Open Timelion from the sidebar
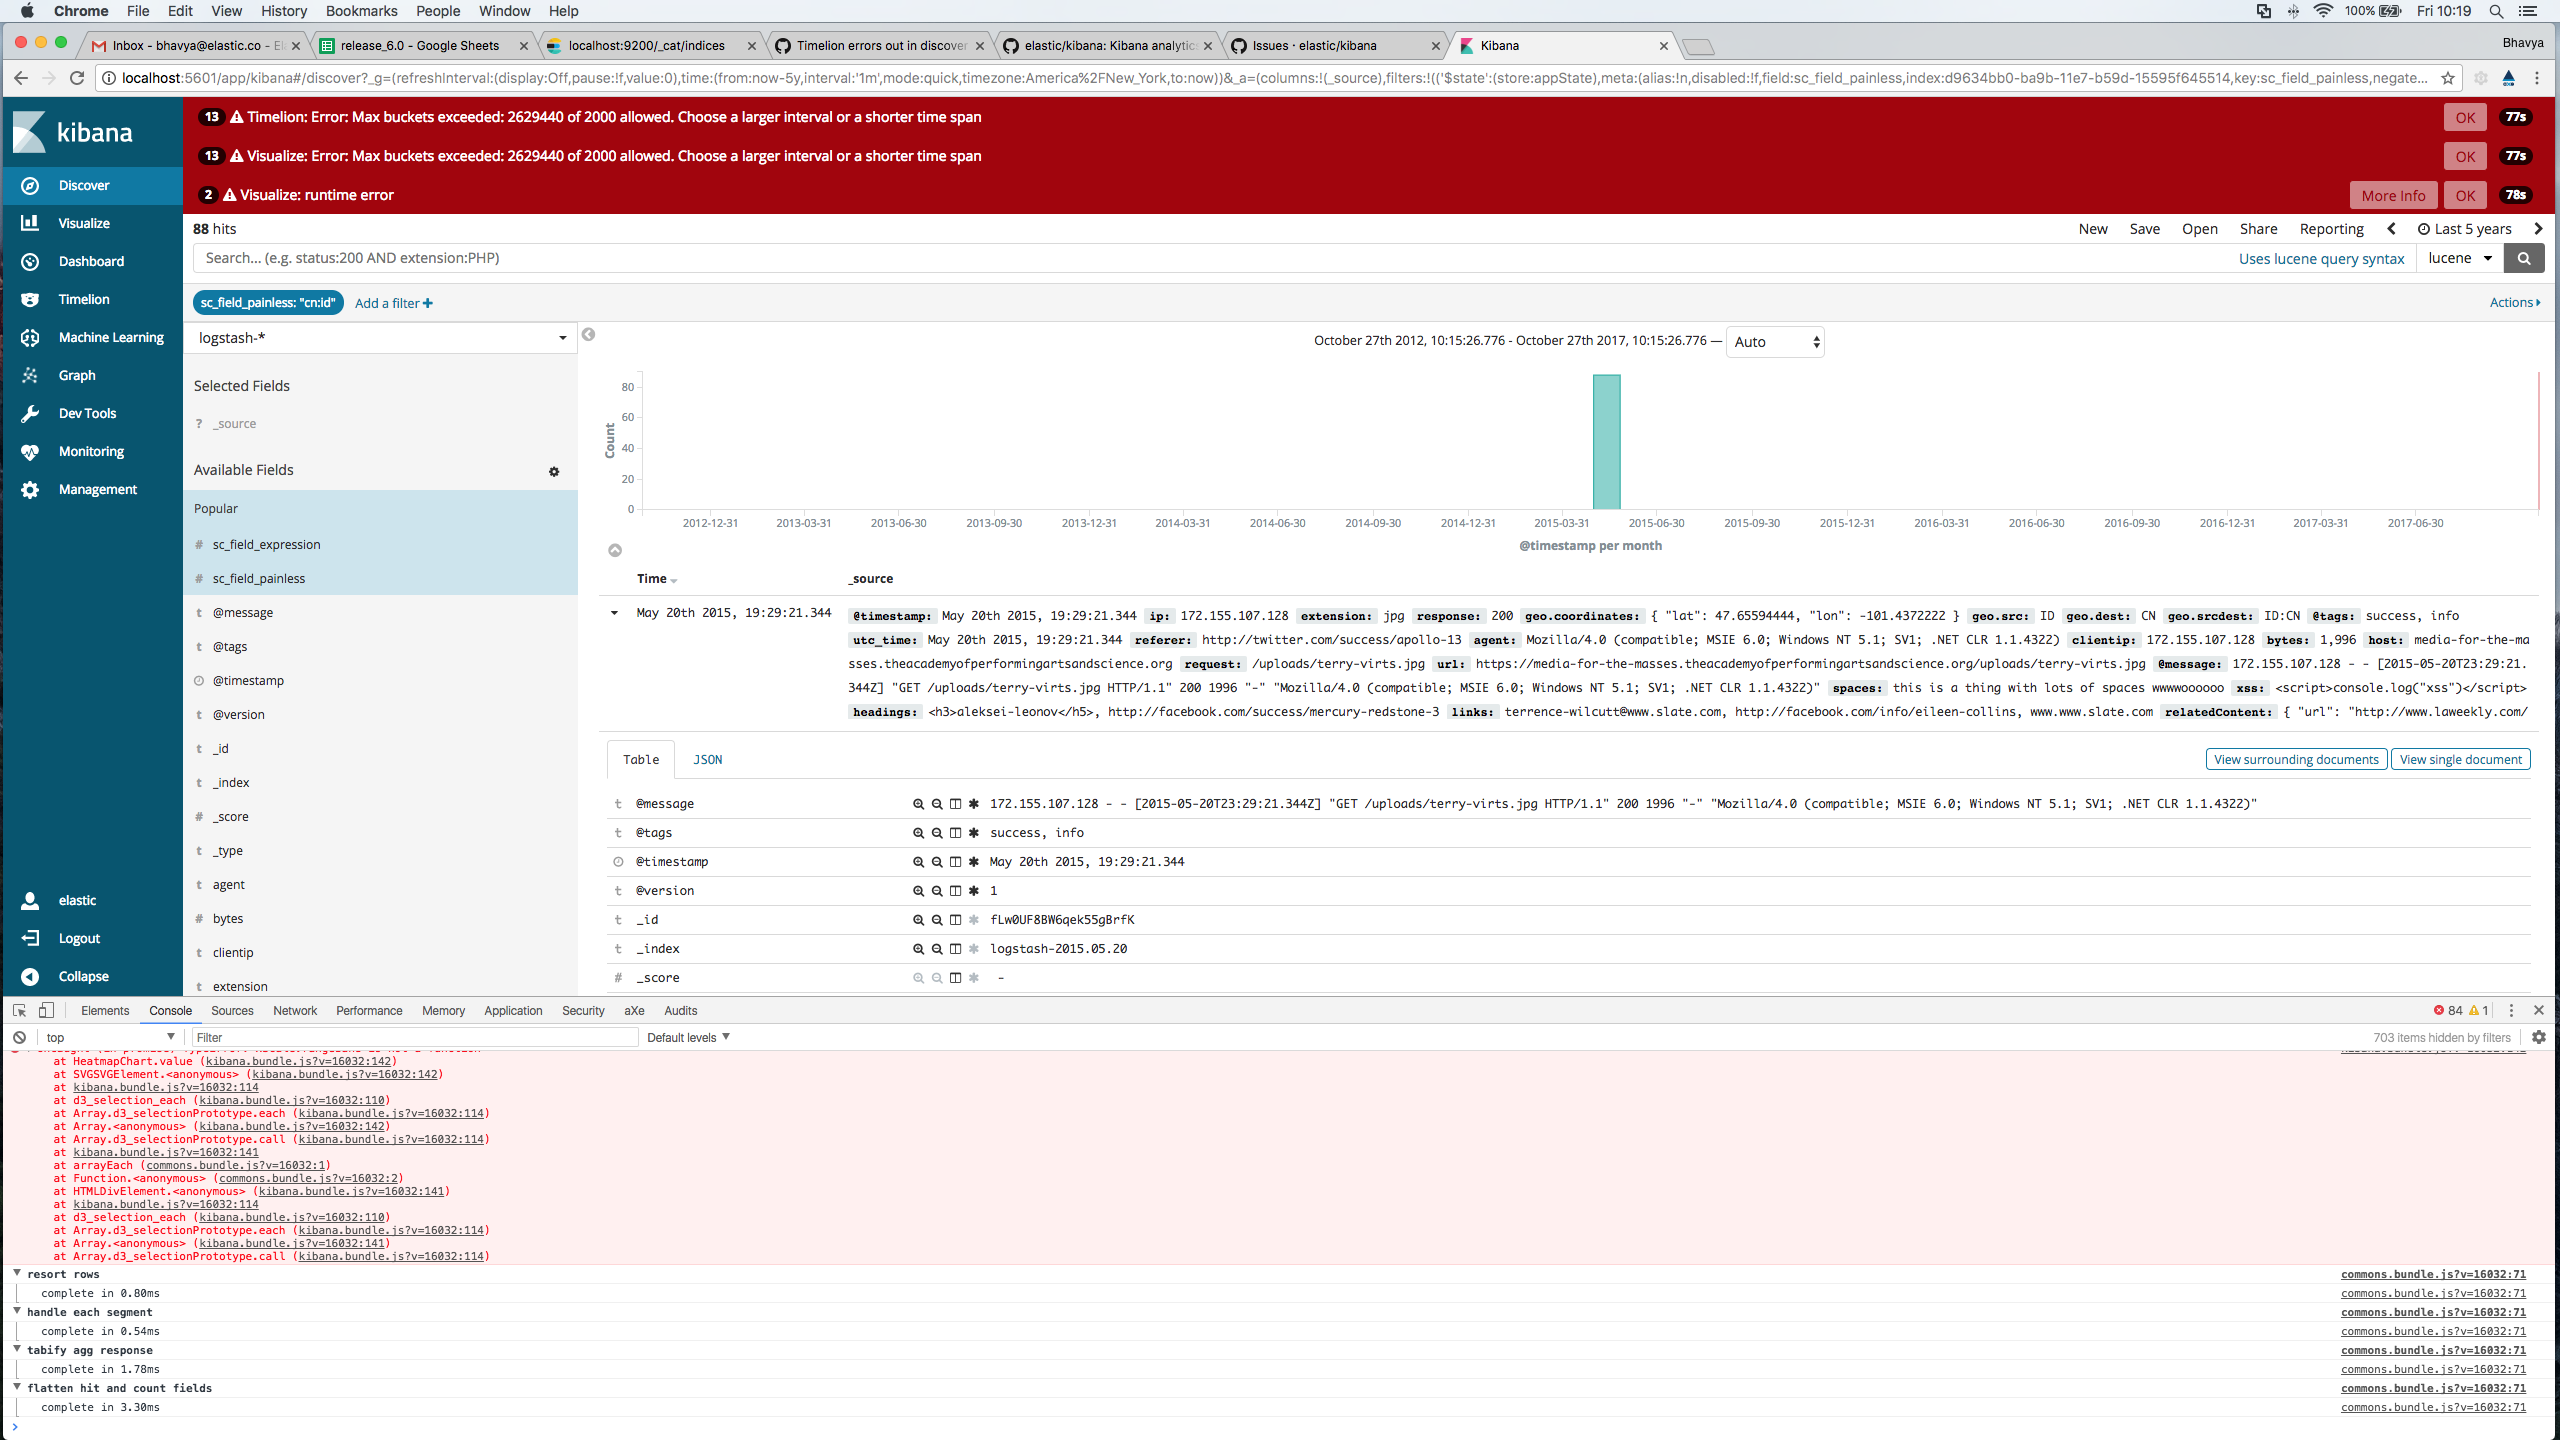 tap(85, 299)
